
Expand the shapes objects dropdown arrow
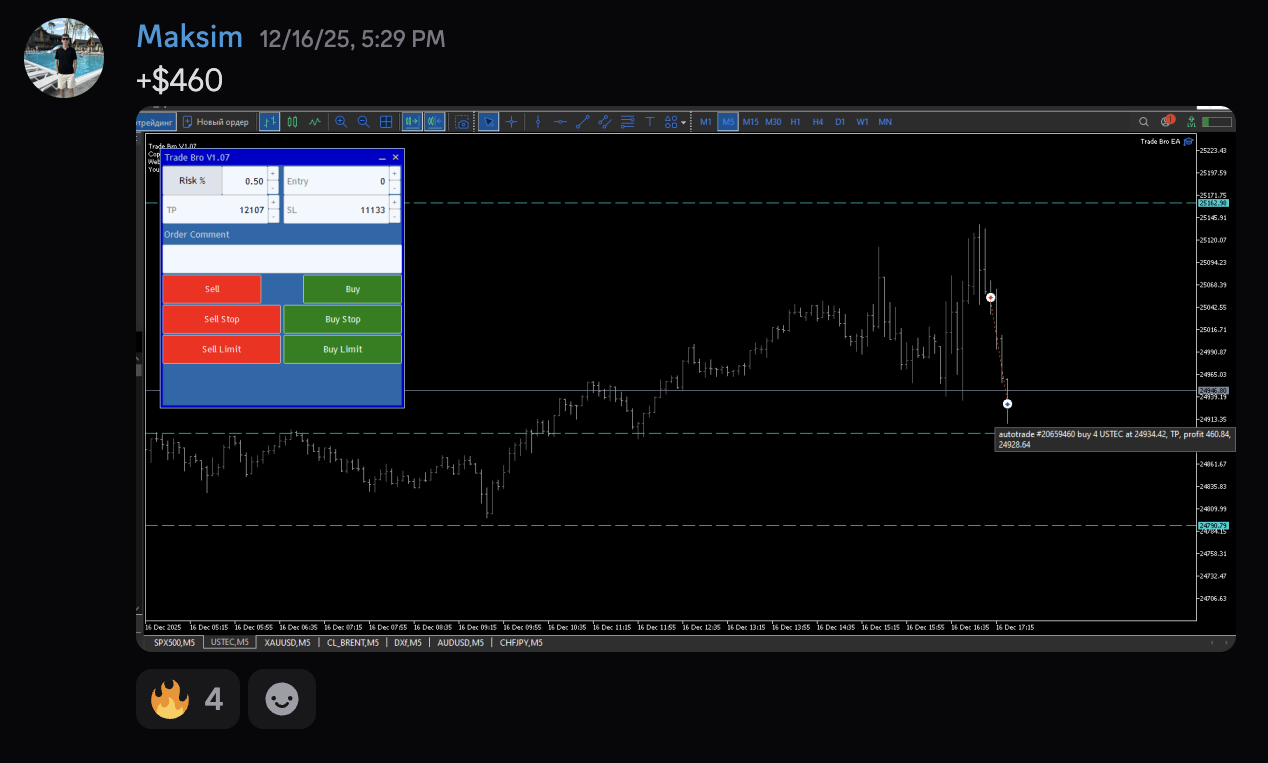click(684, 123)
